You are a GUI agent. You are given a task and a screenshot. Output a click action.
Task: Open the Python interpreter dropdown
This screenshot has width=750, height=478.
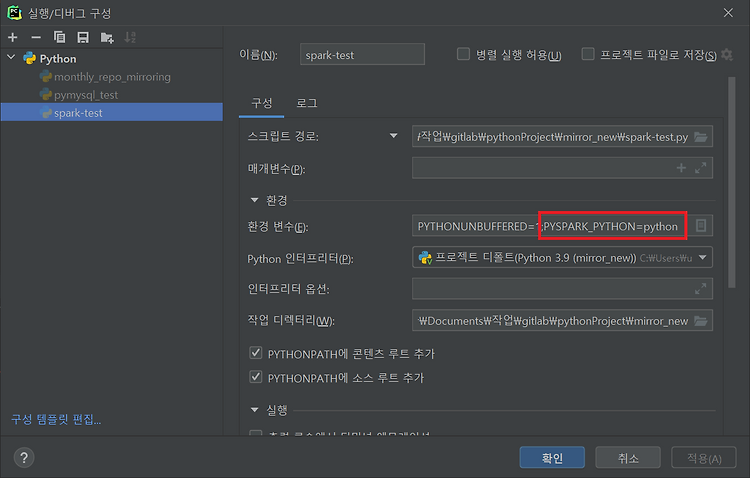(x=703, y=257)
